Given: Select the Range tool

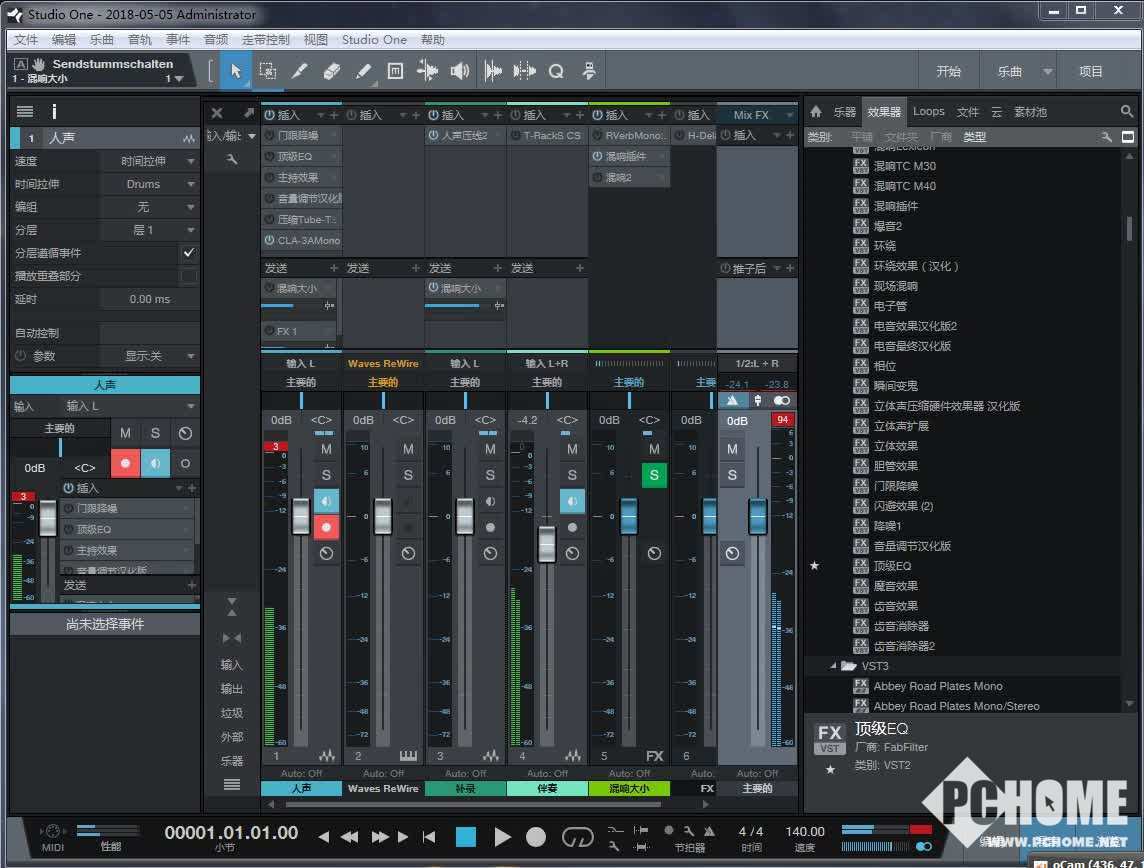Looking at the screenshot, I should pos(268,71).
